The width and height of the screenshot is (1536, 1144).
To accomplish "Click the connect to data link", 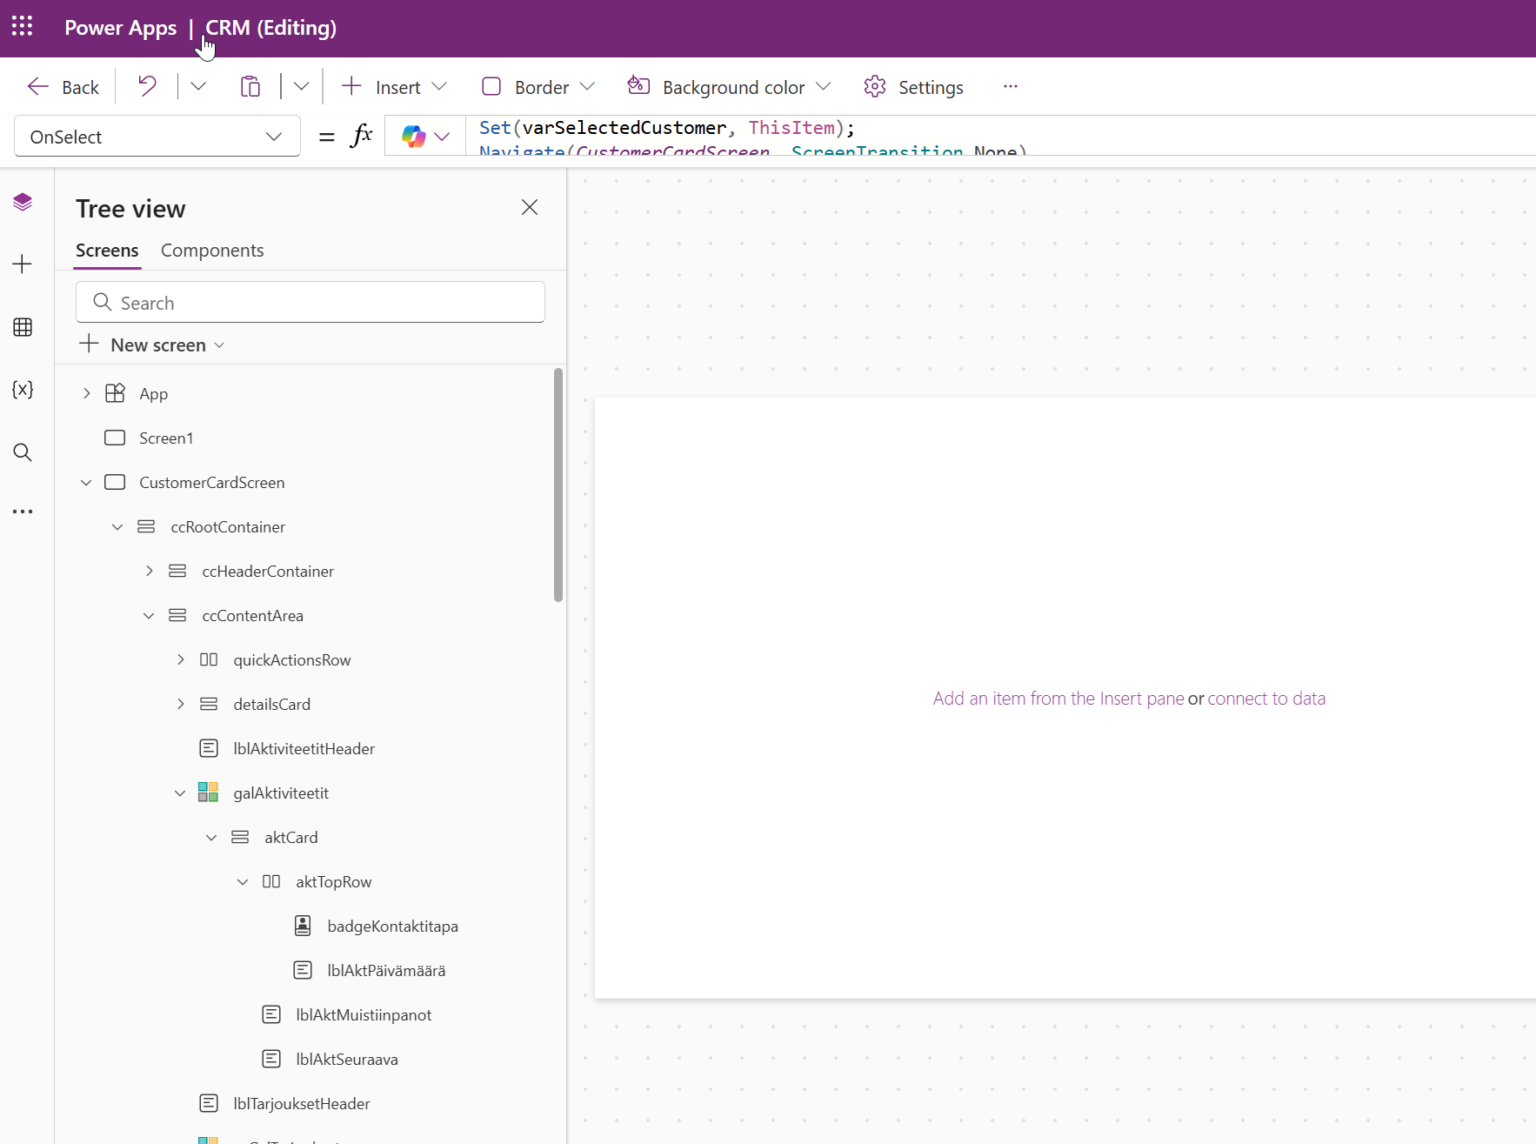I will (x=1266, y=699).
